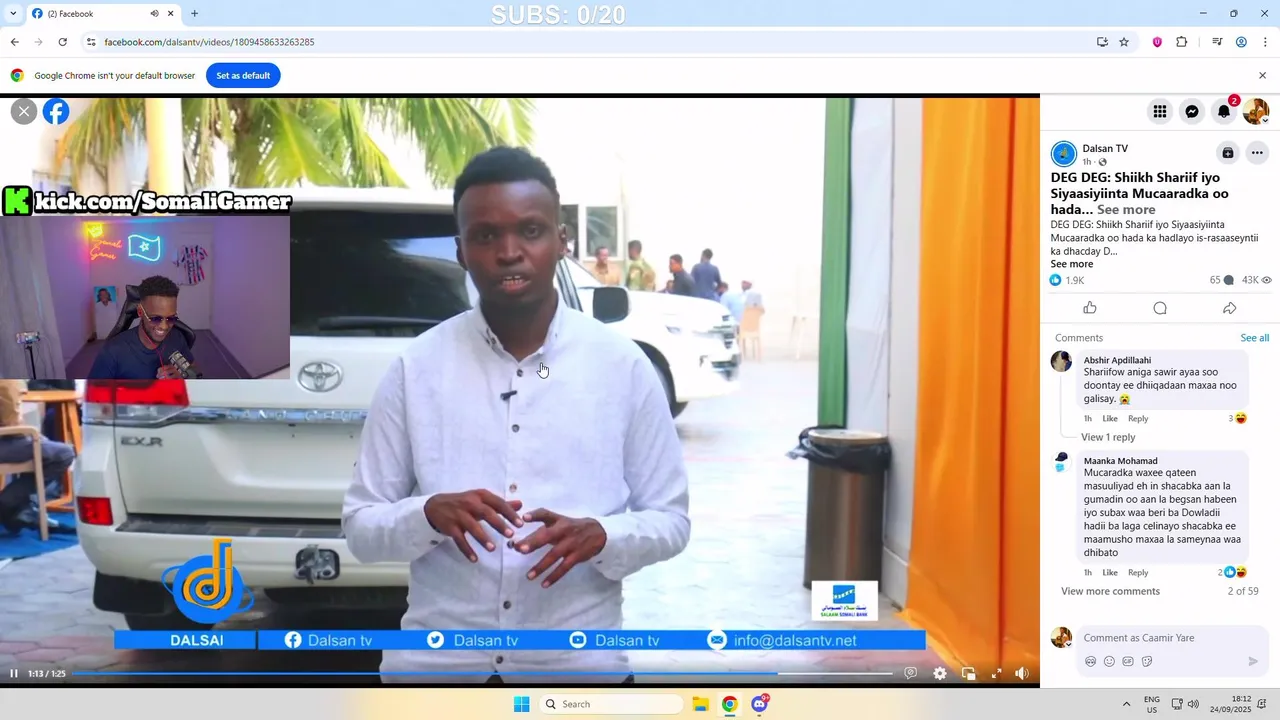Open Chrome extensions puzzle menu

point(1182,42)
